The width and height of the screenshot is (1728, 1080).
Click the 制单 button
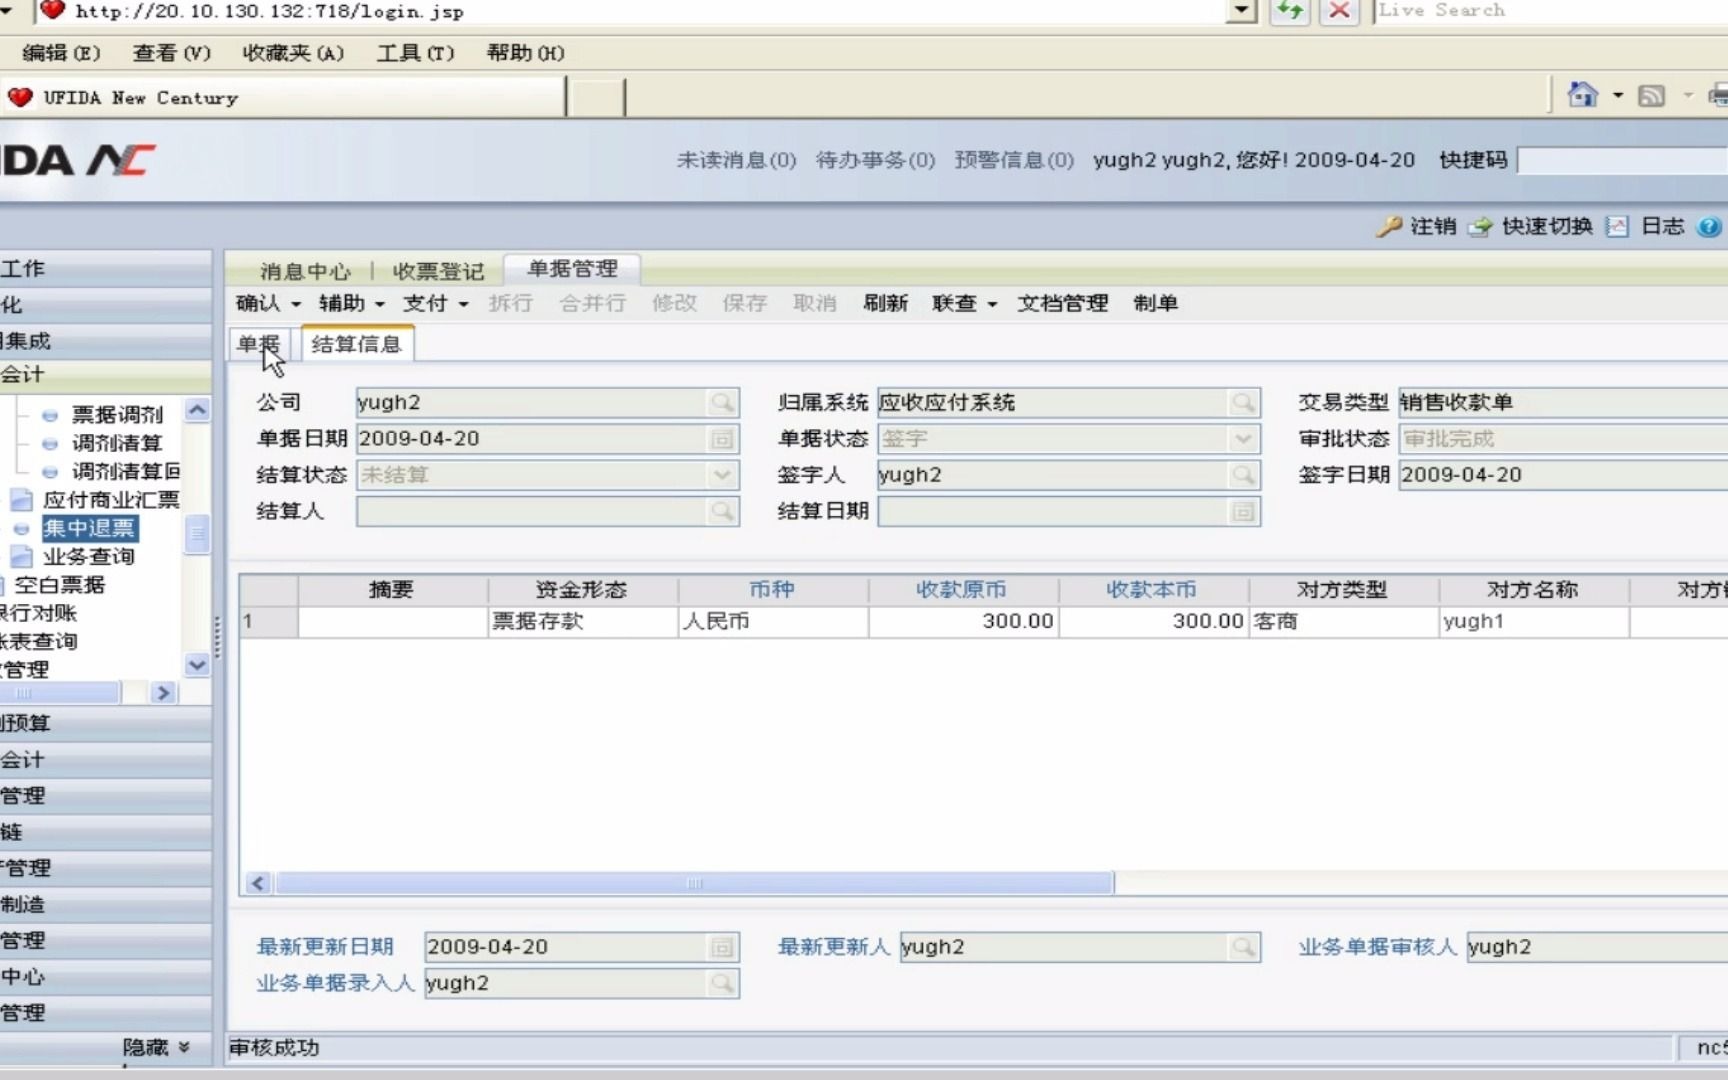1155,303
